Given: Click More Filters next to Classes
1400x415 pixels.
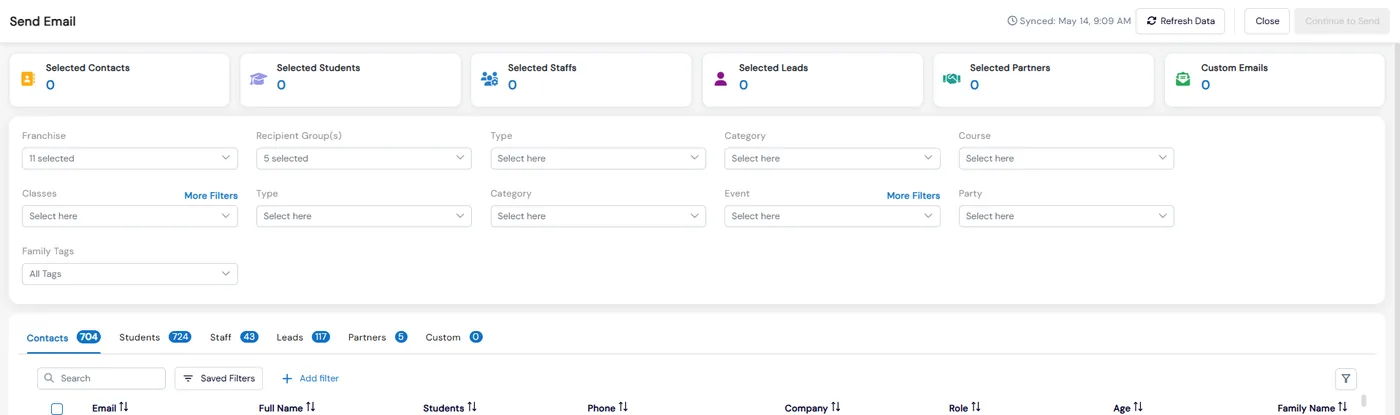Looking at the screenshot, I should tap(211, 196).
